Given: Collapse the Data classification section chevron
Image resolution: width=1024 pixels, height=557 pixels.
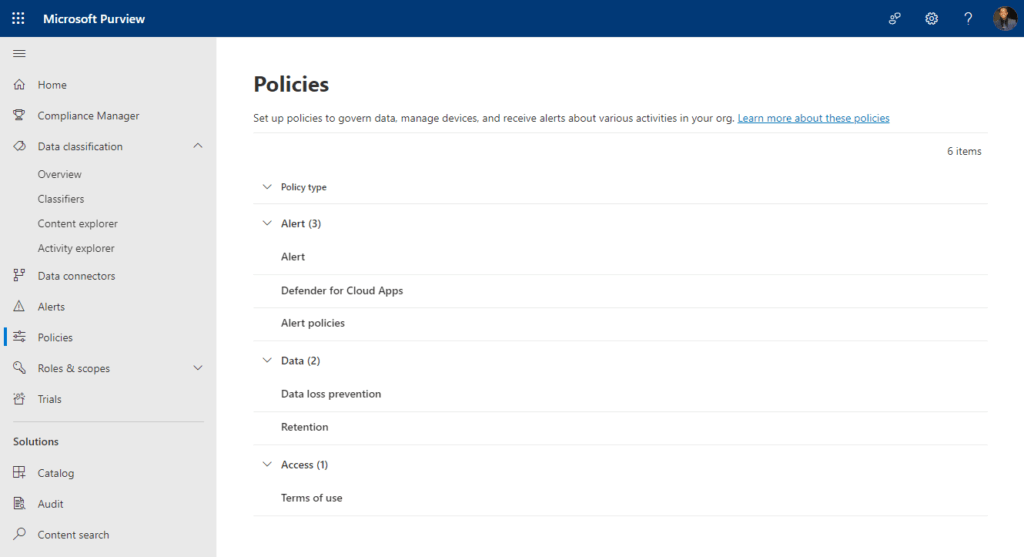Looking at the screenshot, I should click(x=198, y=146).
